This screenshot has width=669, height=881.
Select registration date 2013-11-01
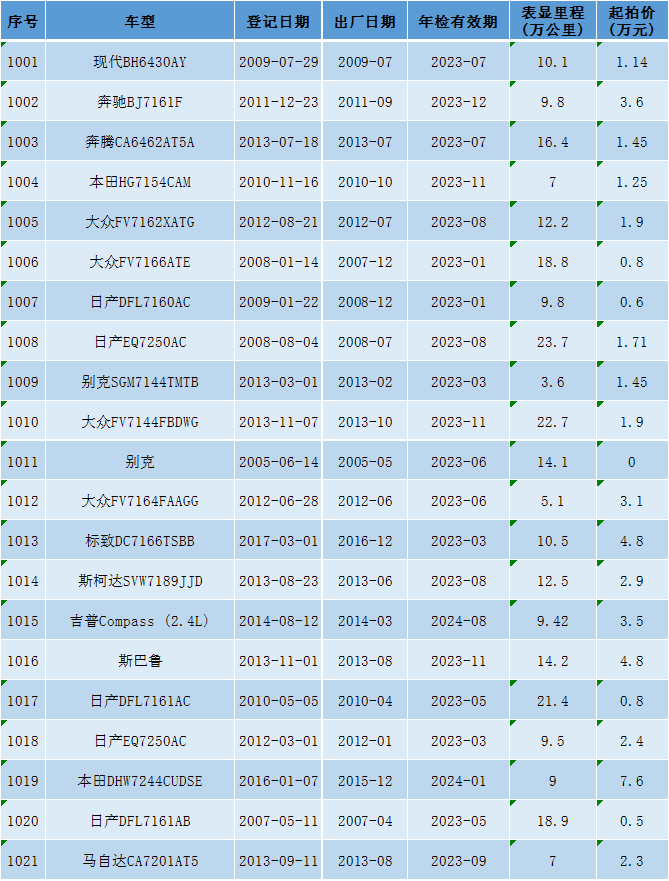pos(278,660)
